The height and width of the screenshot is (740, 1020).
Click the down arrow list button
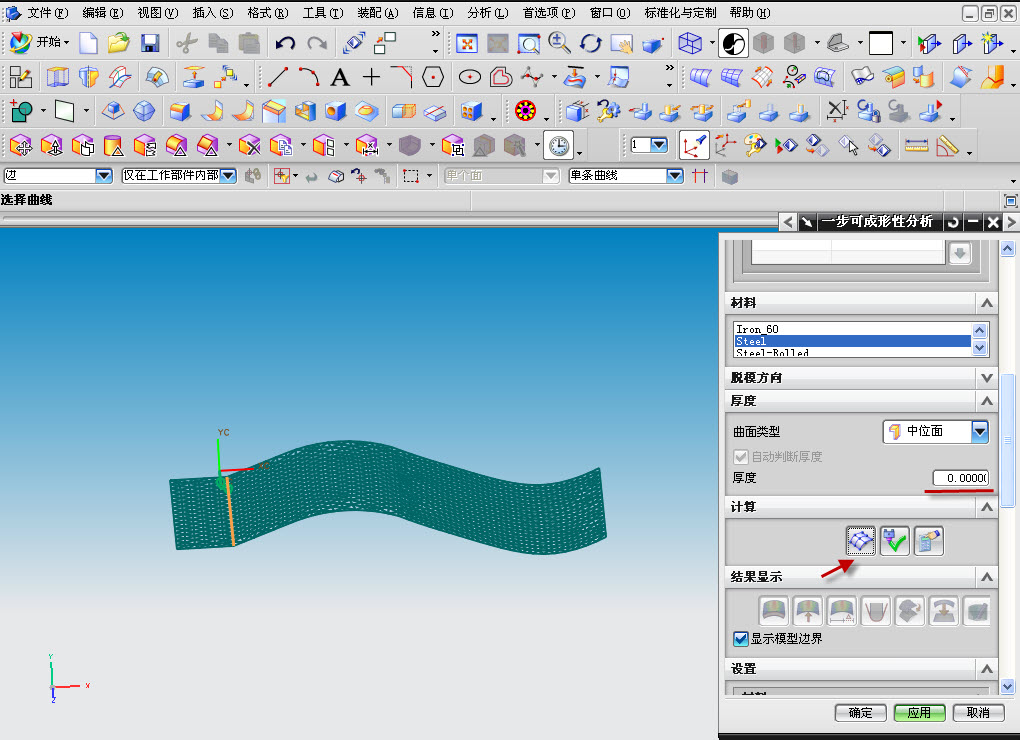pos(960,253)
